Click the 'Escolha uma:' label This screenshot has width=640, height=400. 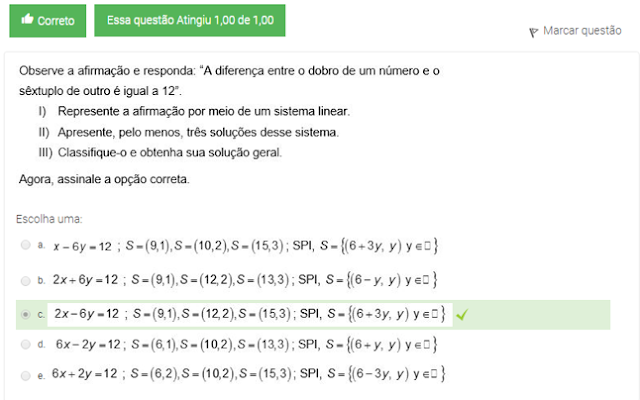coord(50,218)
